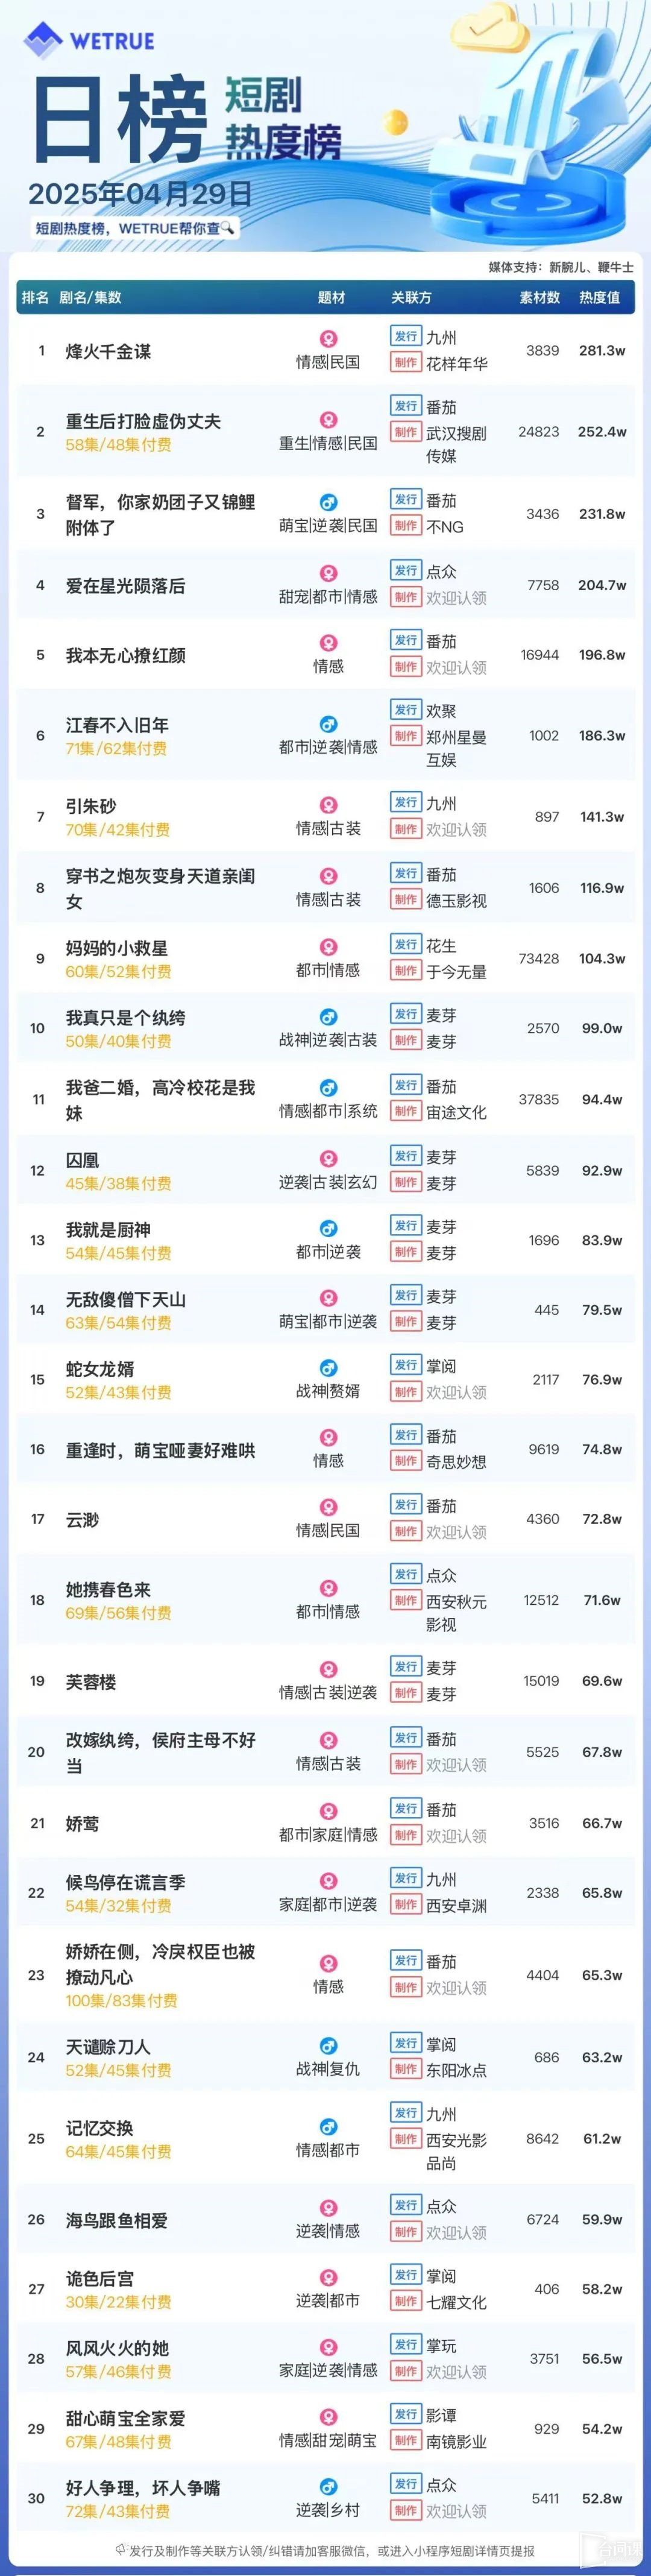Click the female icon in 烽火千金谋 row
Image resolution: width=651 pixels, height=2576 pixels.
328,339
